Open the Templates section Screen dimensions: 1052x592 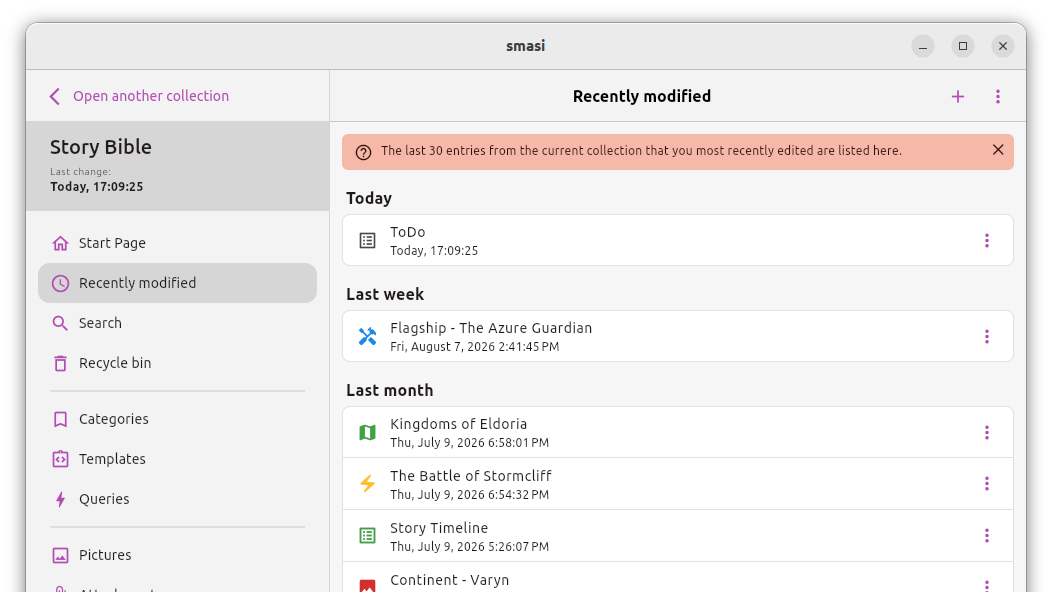[112, 459]
